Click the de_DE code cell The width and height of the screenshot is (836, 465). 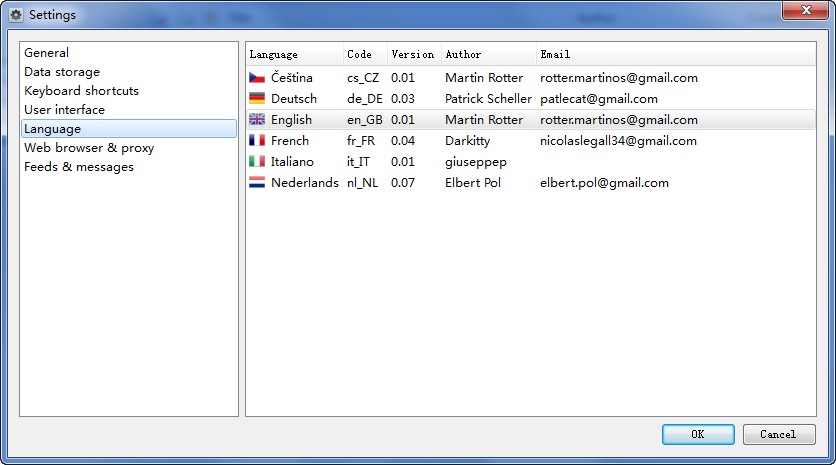365,99
